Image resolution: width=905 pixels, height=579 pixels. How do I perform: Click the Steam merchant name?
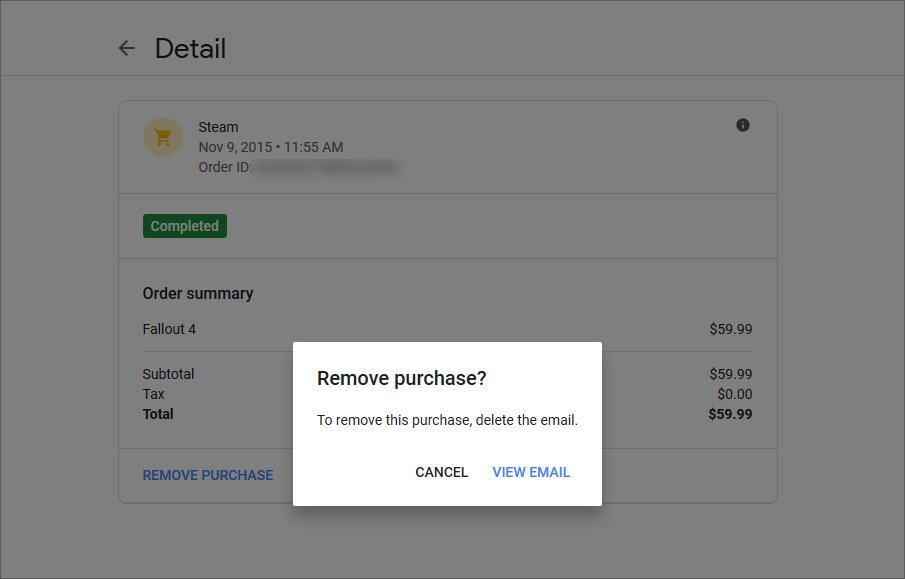tap(218, 127)
